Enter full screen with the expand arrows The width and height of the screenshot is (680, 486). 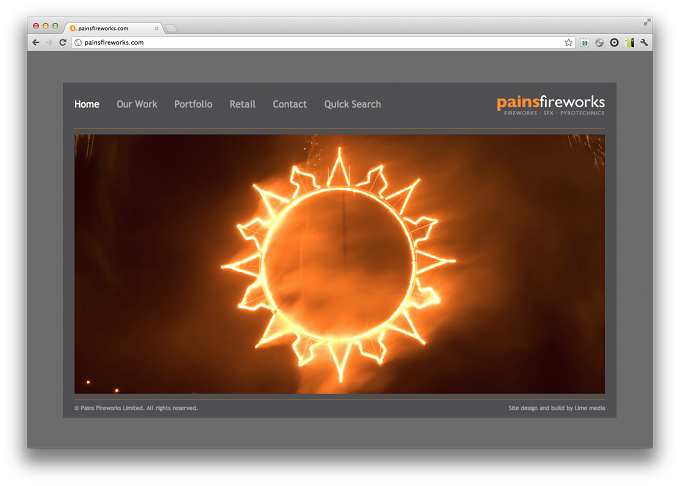[x=647, y=22]
